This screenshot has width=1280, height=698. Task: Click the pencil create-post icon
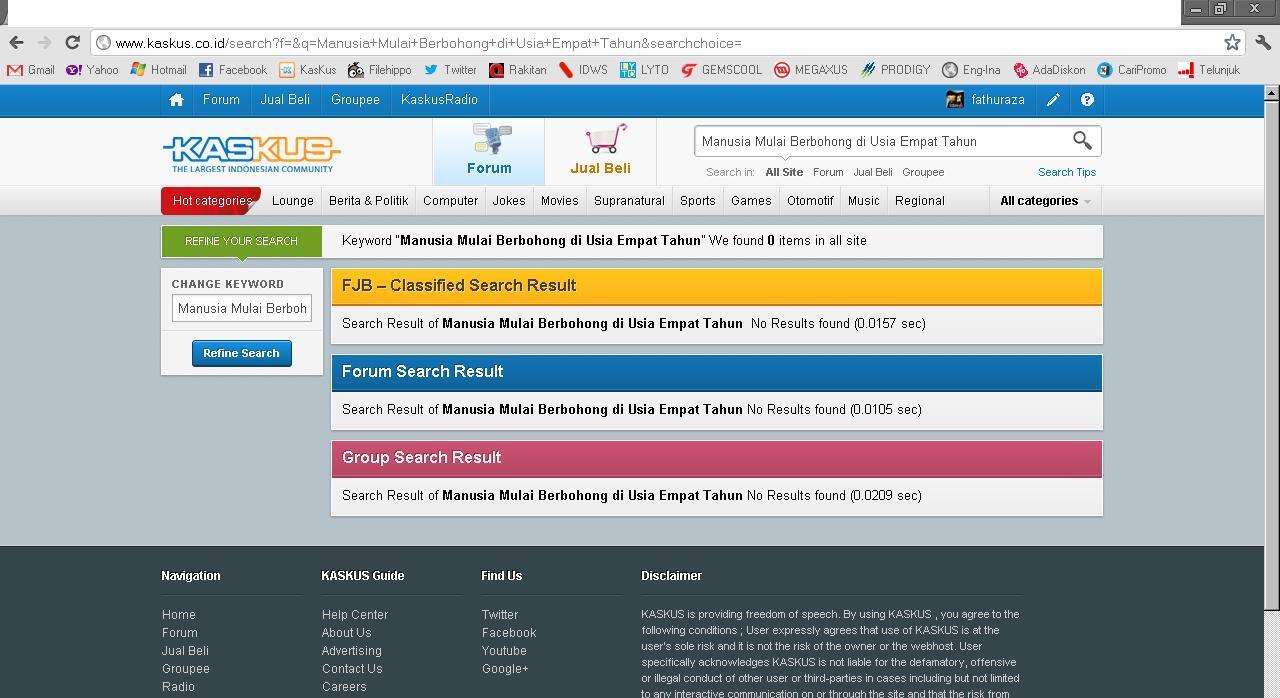point(1053,100)
